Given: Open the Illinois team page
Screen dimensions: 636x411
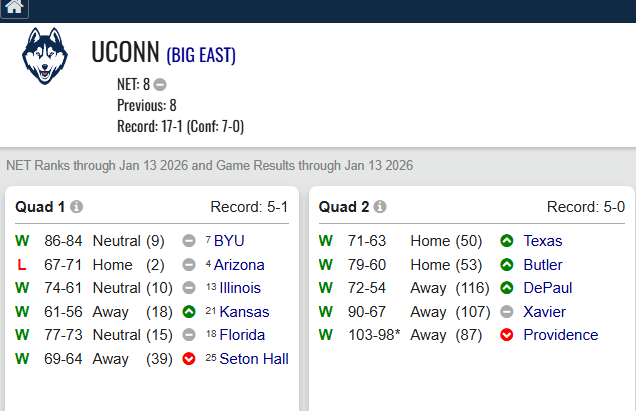Looking at the screenshot, I should click(x=240, y=288).
